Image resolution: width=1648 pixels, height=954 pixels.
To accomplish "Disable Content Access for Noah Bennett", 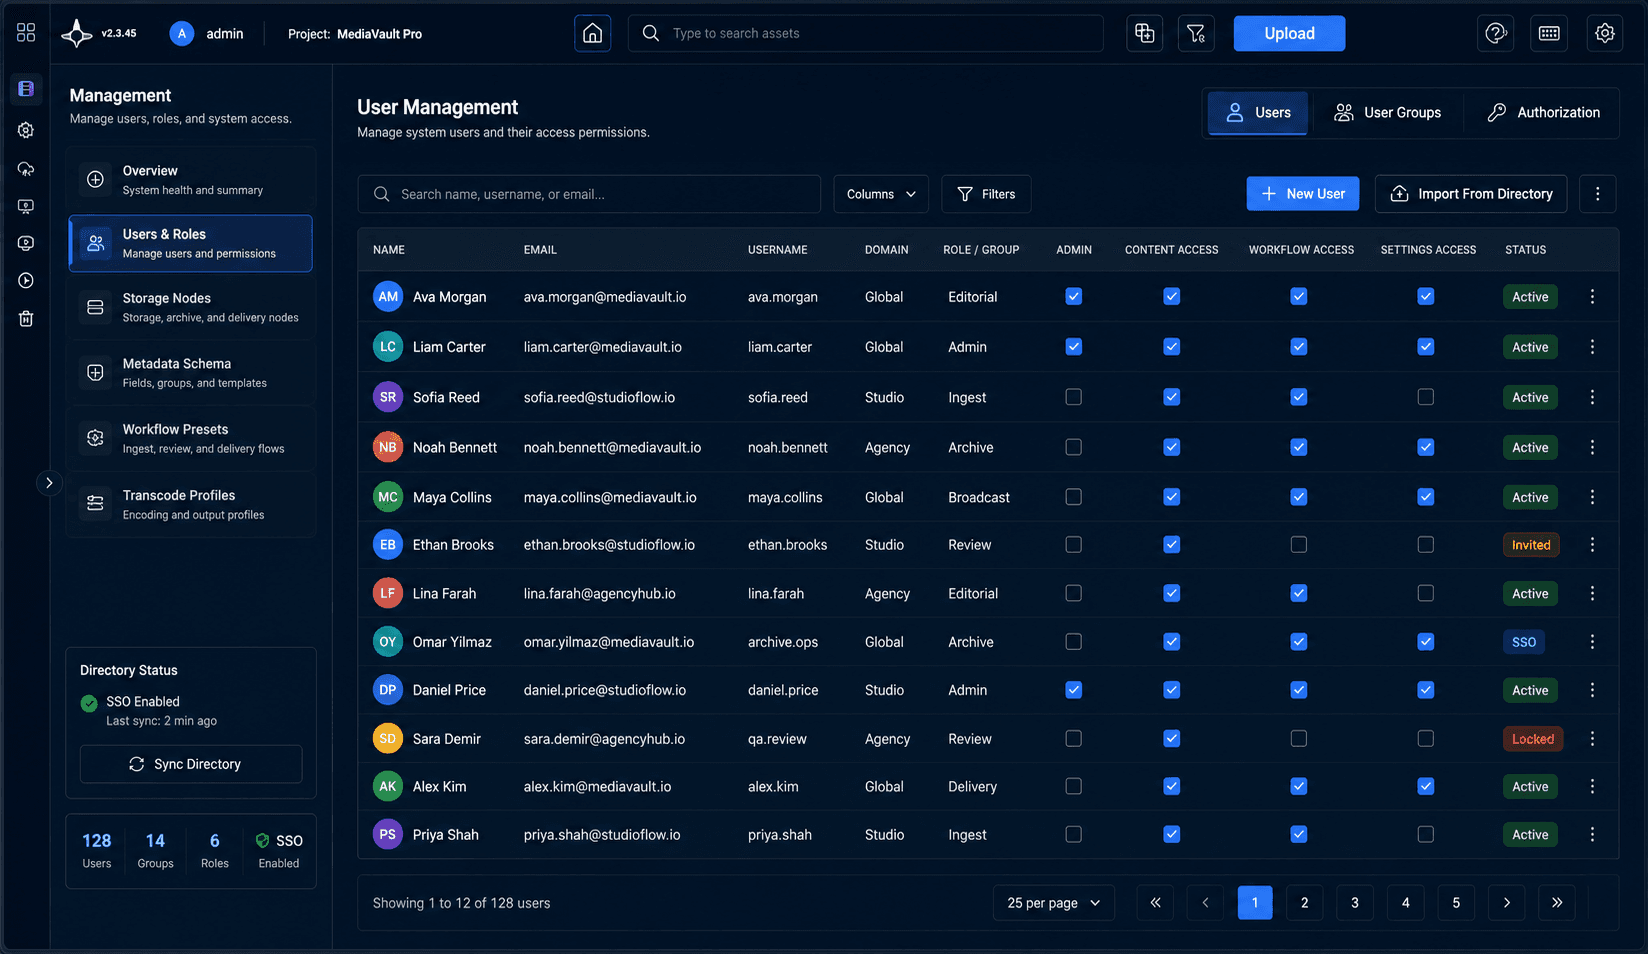I will [x=1171, y=447].
